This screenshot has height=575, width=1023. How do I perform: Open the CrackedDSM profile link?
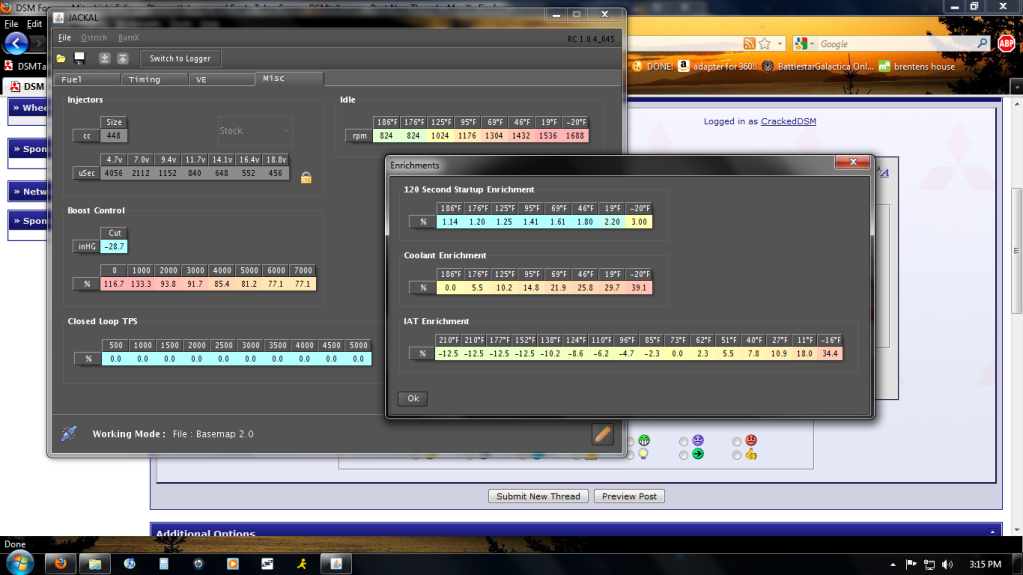pyautogui.click(x=788, y=121)
